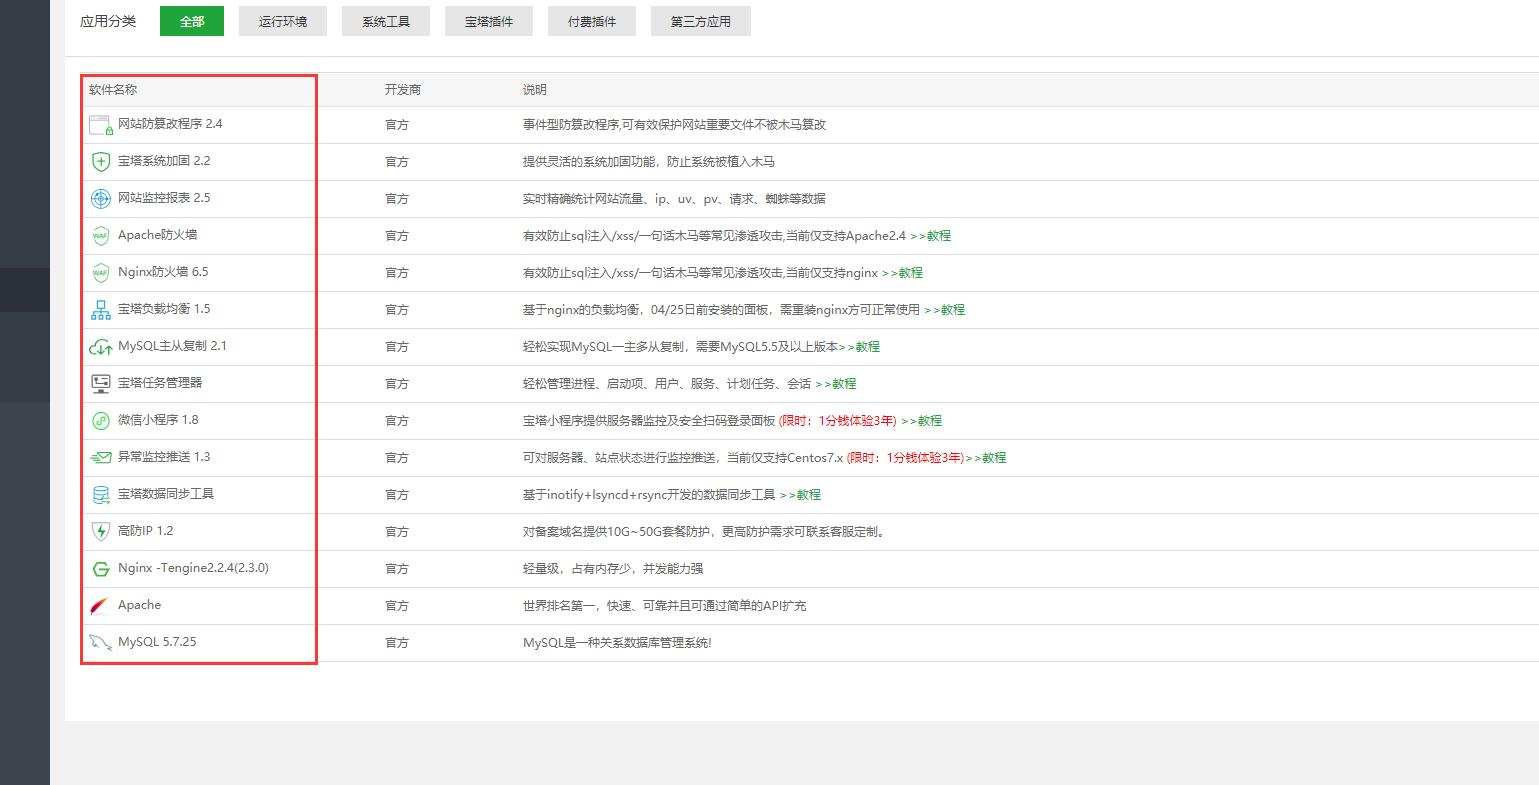The width and height of the screenshot is (1539, 785).
Task: Click the 网站防篡改程序 window-lock icon
Action: [x=101, y=125]
